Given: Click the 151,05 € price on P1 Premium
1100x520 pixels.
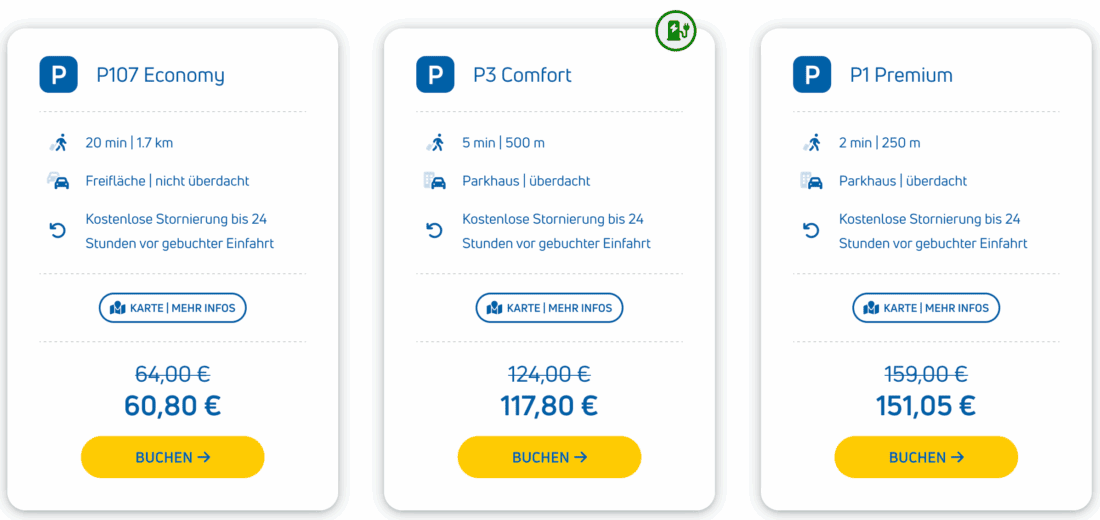Looking at the screenshot, I should tap(926, 405).
